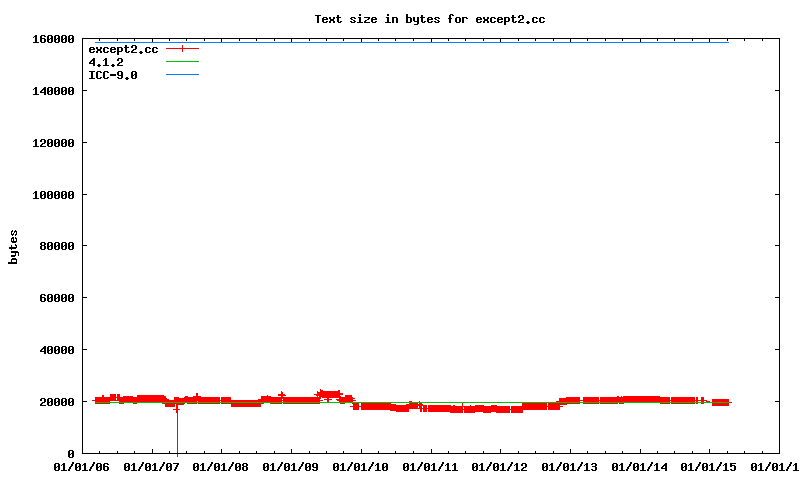
Task: Select the 4.1.2 legend label
Action: (106, 61)
